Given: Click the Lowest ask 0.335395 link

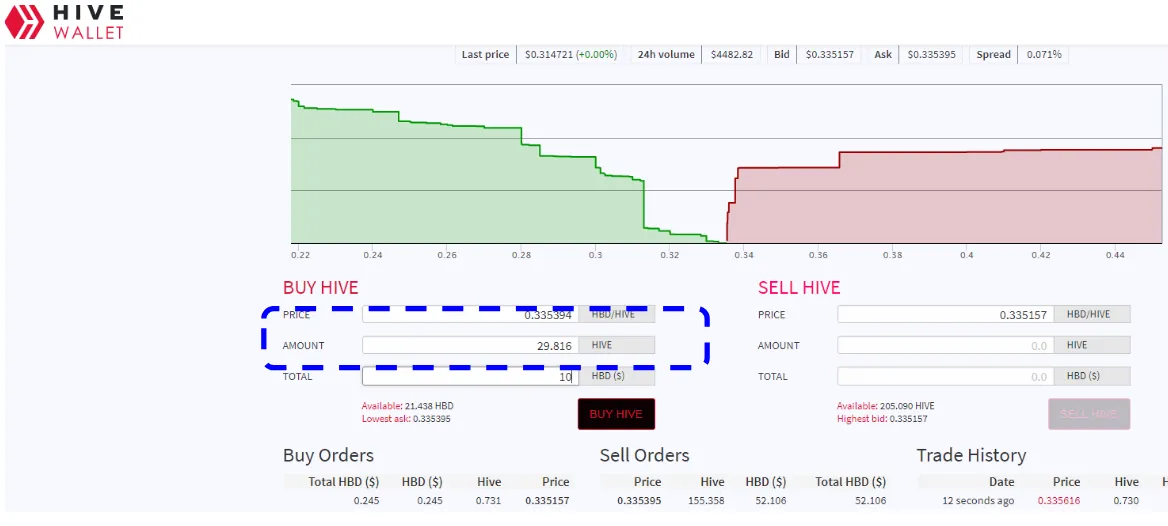Looking at the screenshot, I should click(406, 419).
